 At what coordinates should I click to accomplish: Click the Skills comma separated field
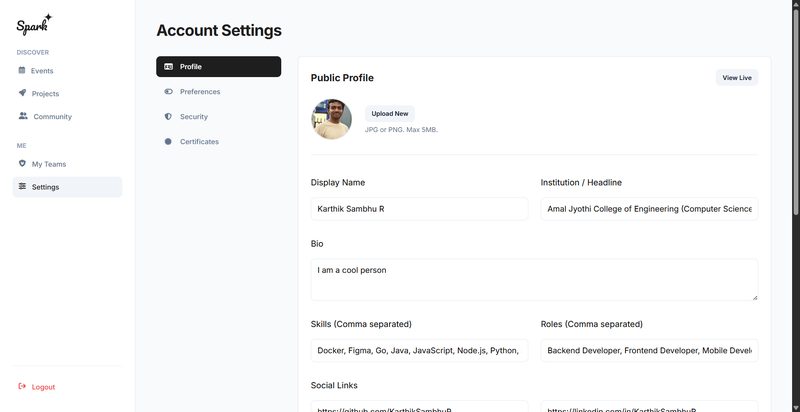pyautogui.click(x=419, y=350)
